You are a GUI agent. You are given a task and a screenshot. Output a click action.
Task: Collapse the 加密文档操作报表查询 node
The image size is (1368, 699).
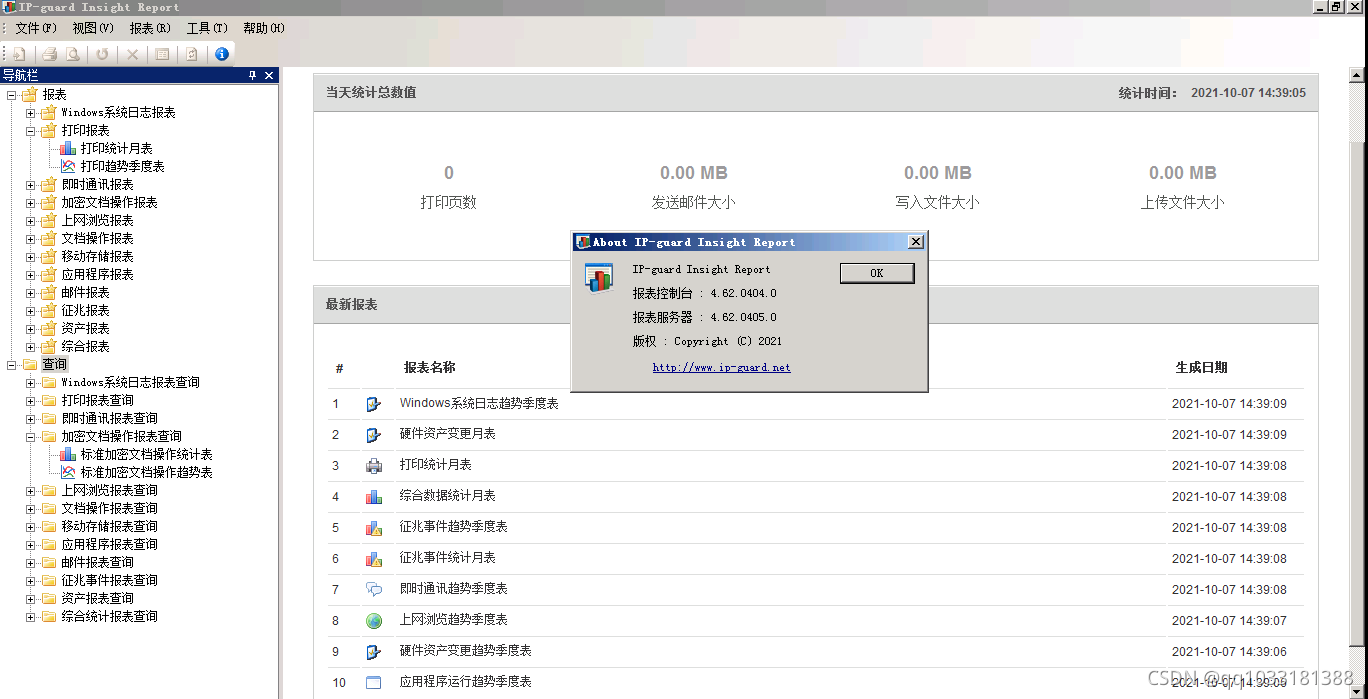tap(30, 437)
